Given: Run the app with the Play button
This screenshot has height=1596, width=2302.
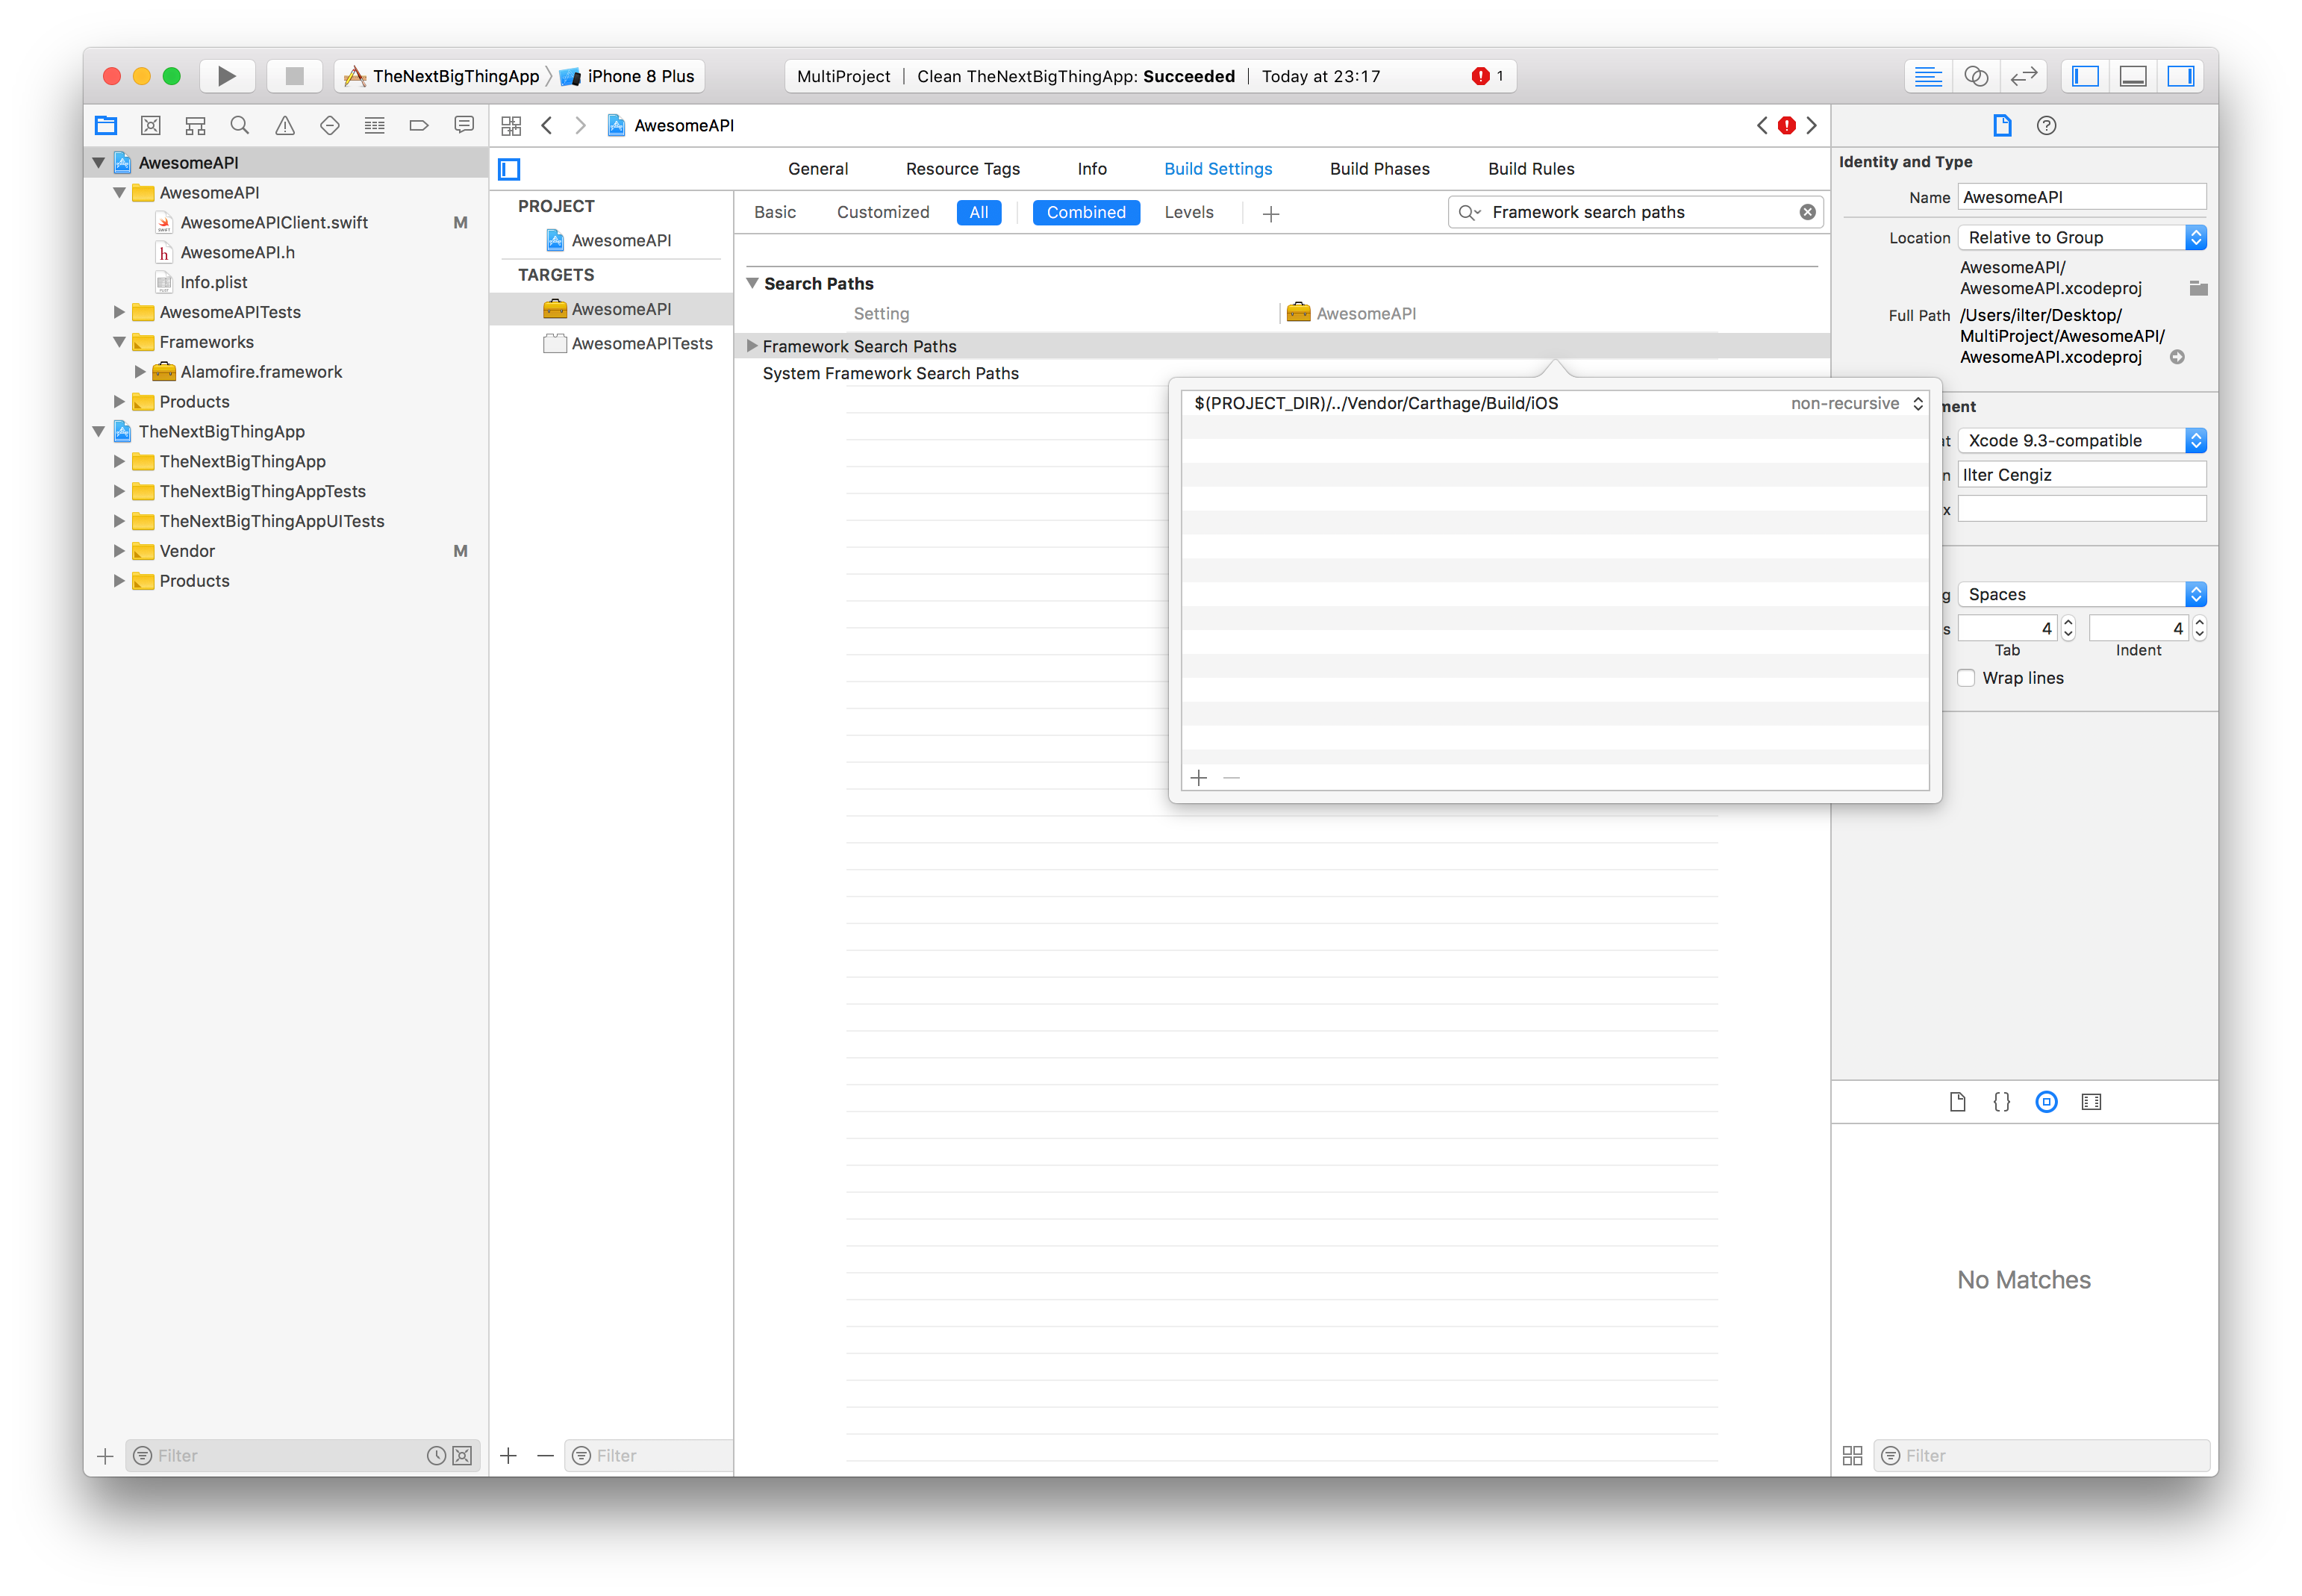Looking at the screenshot, I should coord(227,75).
